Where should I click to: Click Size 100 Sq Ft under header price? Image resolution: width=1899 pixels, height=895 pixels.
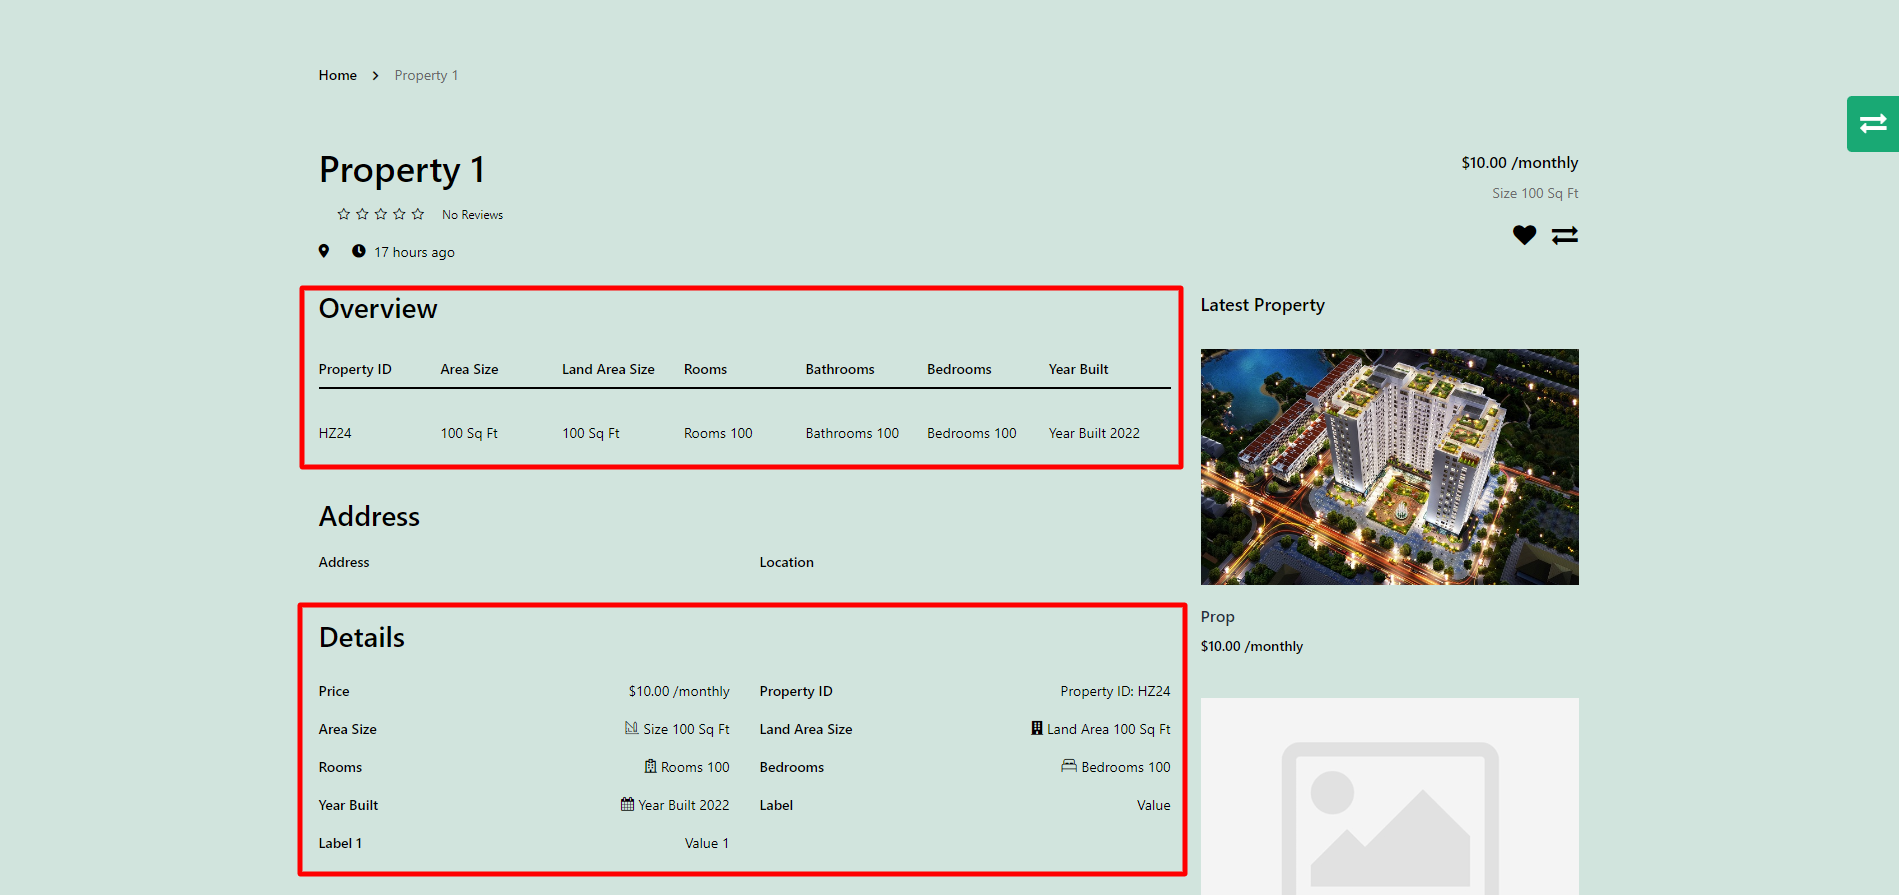click(1535, 193)
